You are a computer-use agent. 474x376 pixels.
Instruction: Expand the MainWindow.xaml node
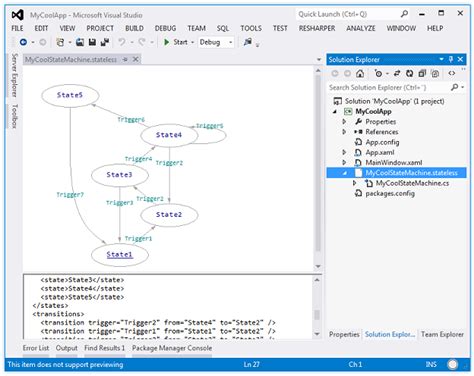[344, 163]
